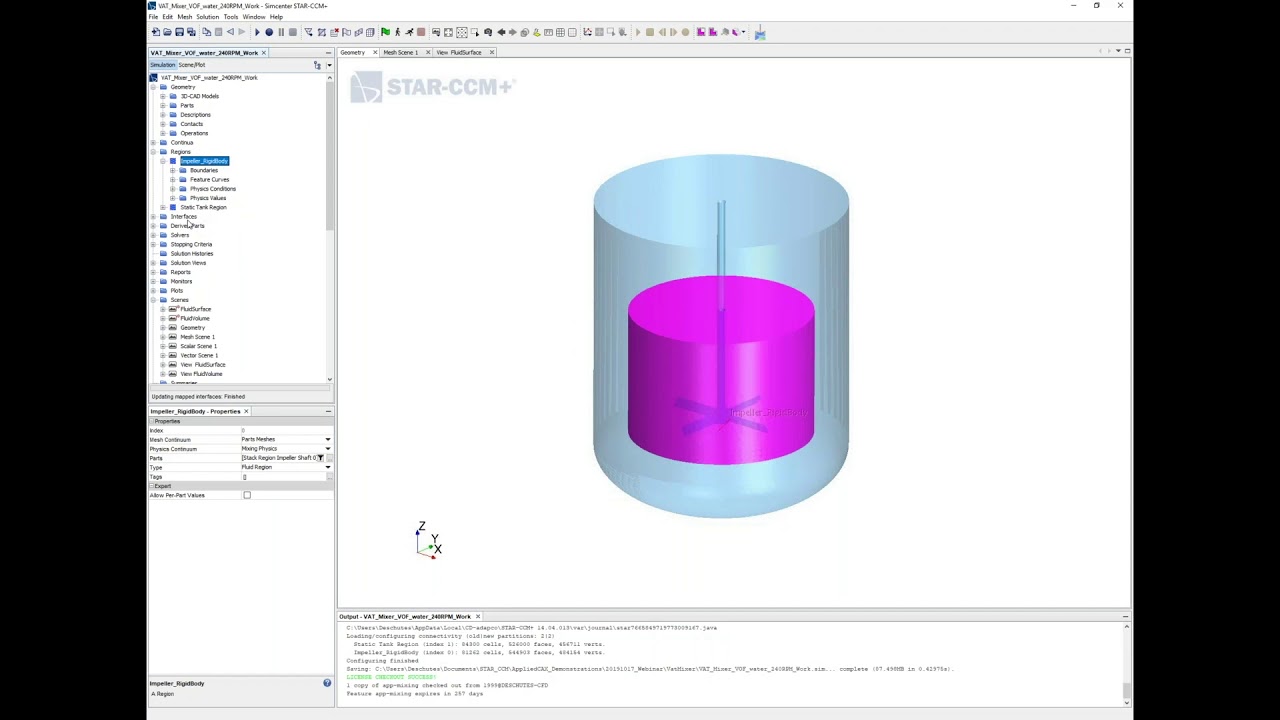Click the ellipsis button on Tags row

(x=328, y=477)
